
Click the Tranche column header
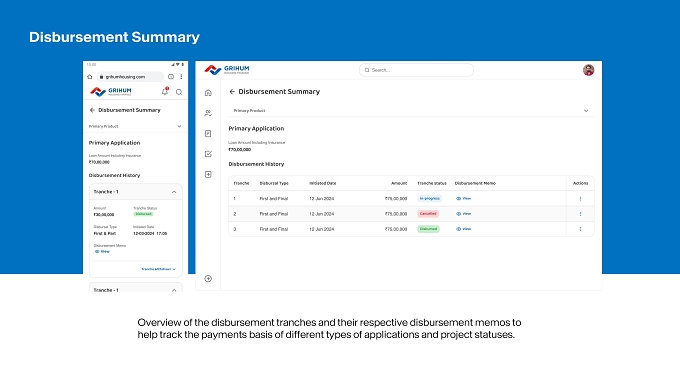click(241, 183)
